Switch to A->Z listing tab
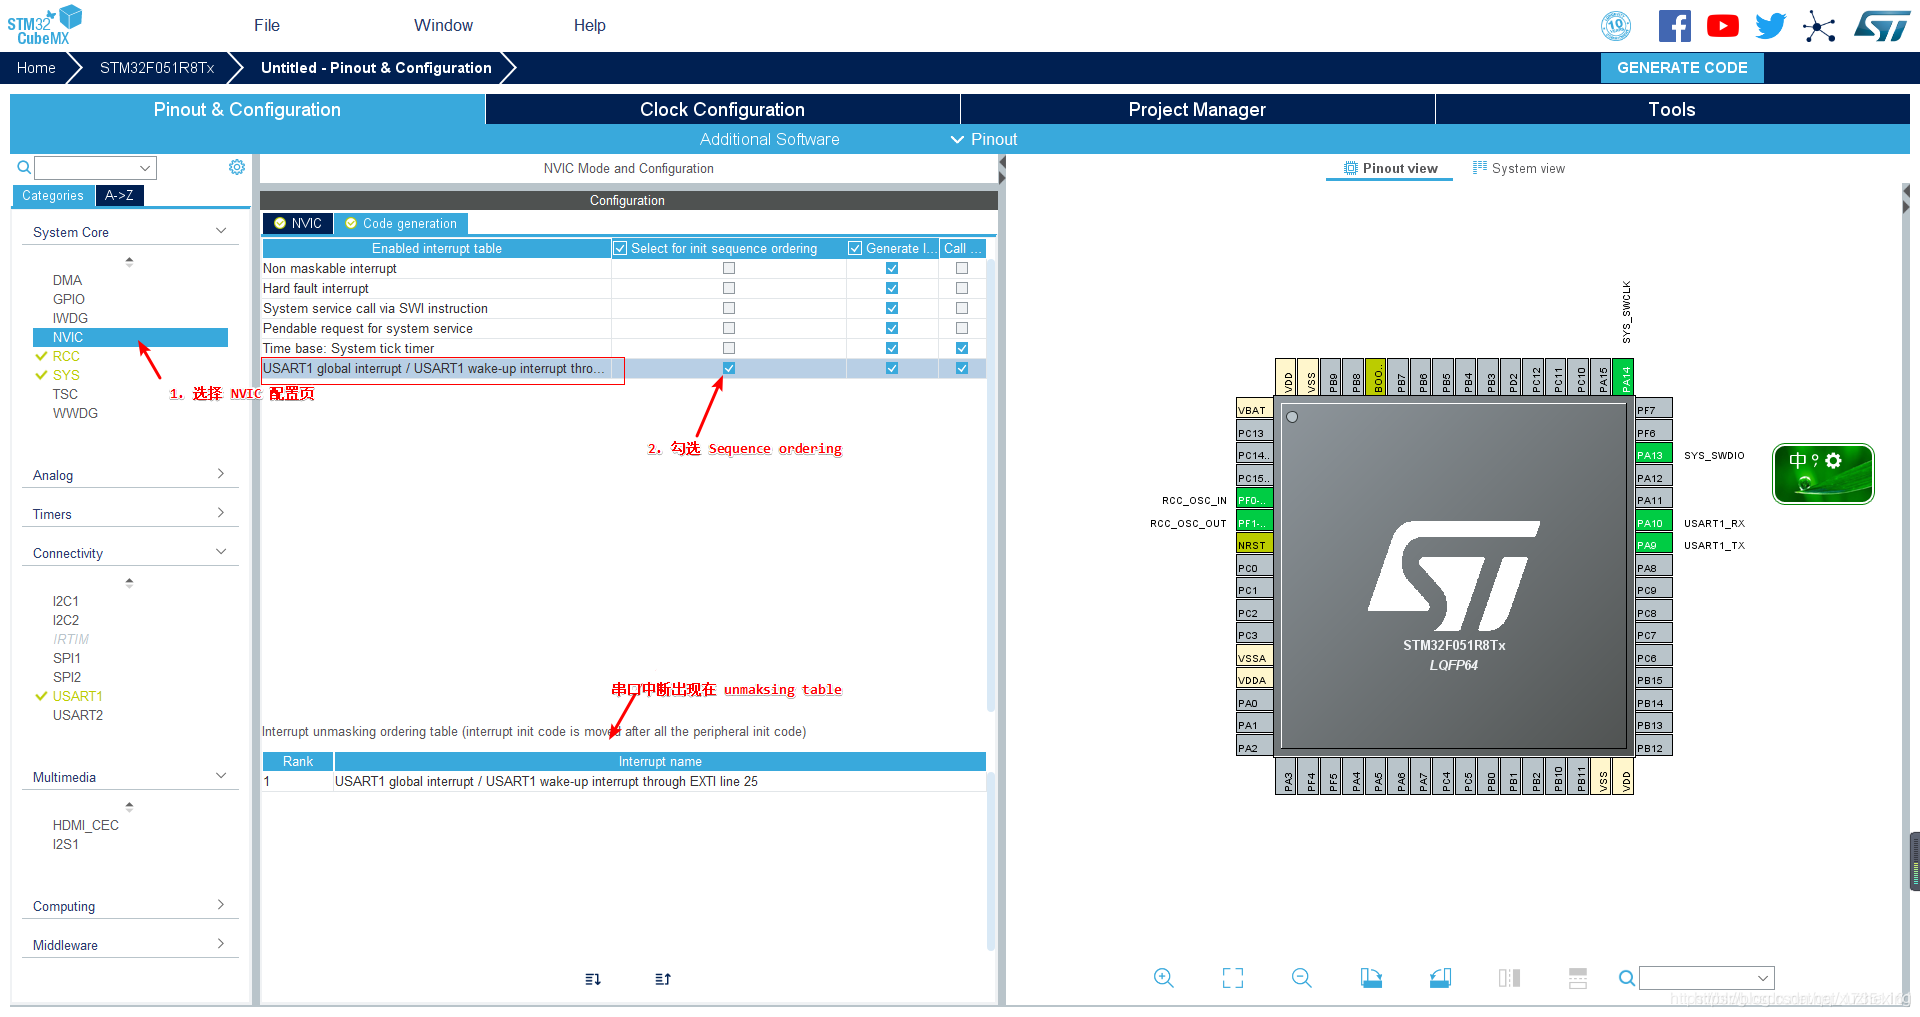The width and height of the screenshot is (1920, 1017). (119, 195)
